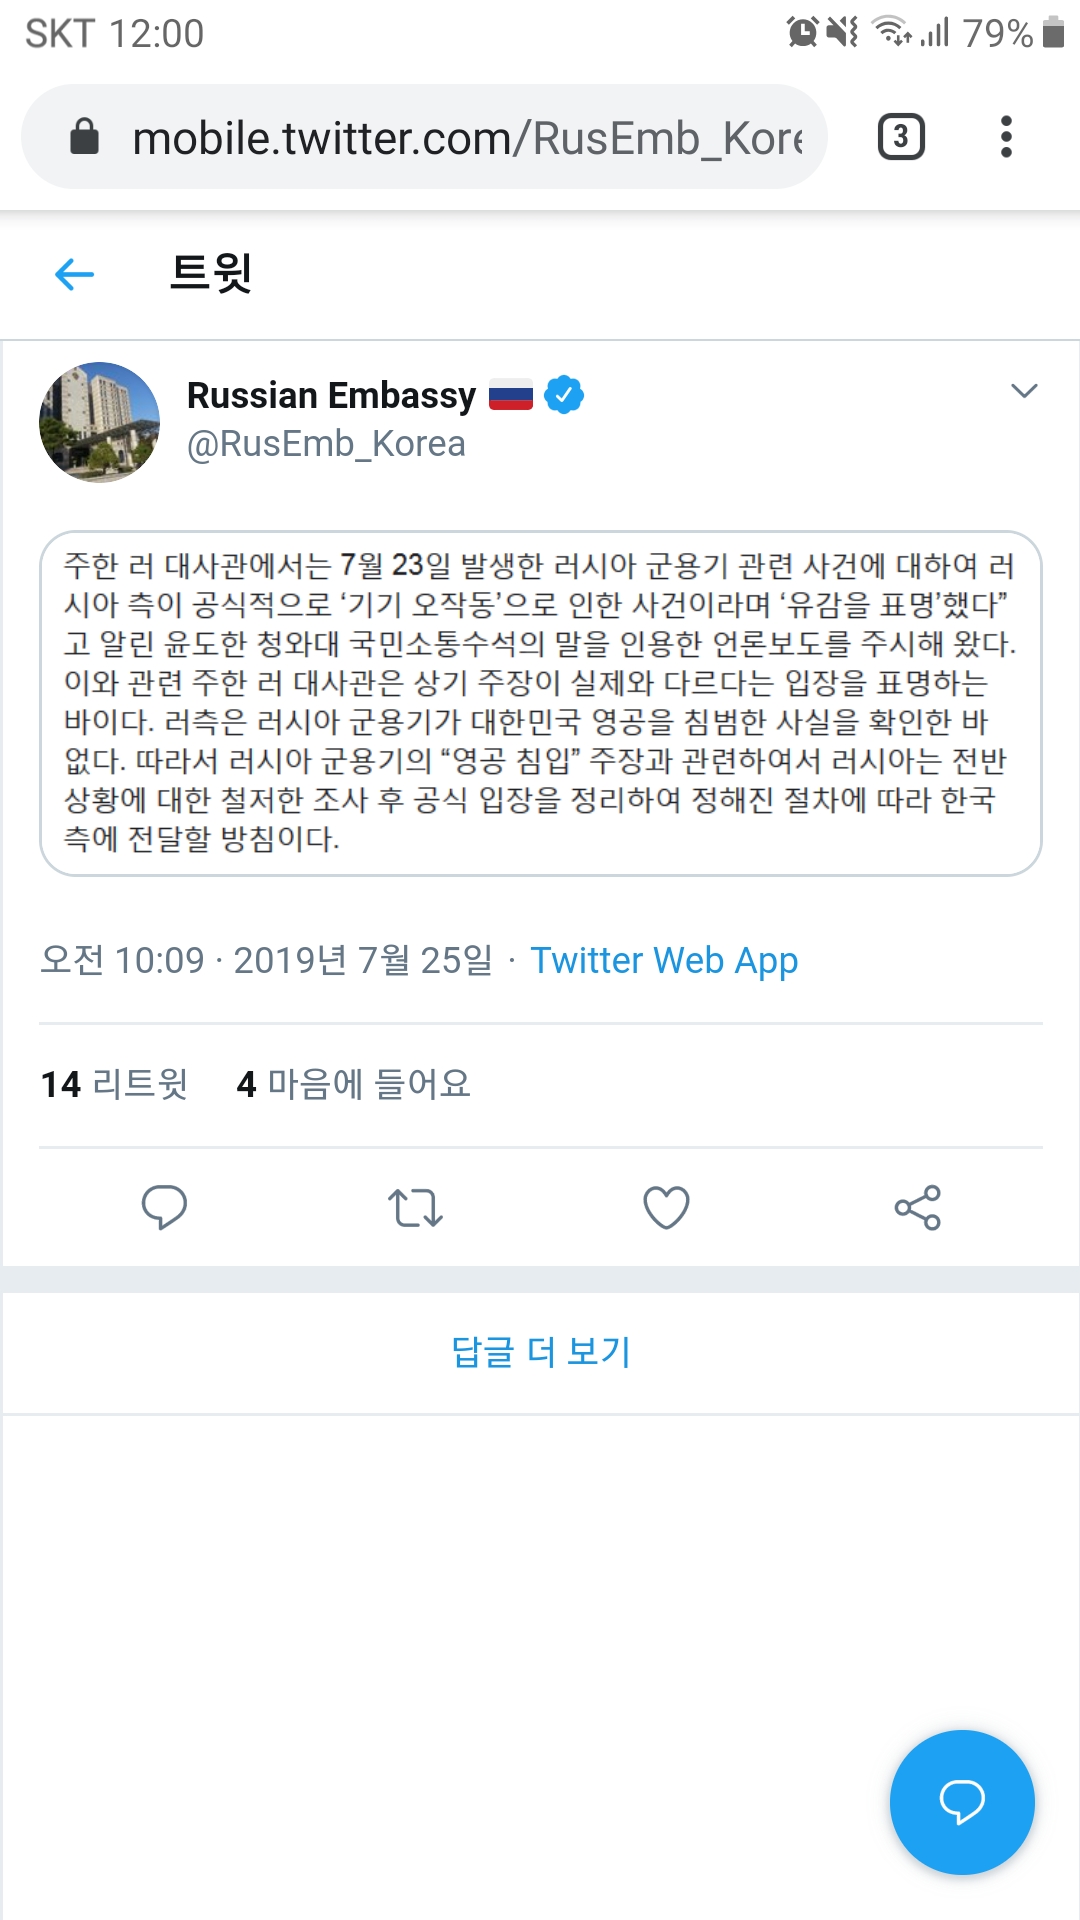
Task: Go back using the blue back arrow
Action: [x=71, y=273]
